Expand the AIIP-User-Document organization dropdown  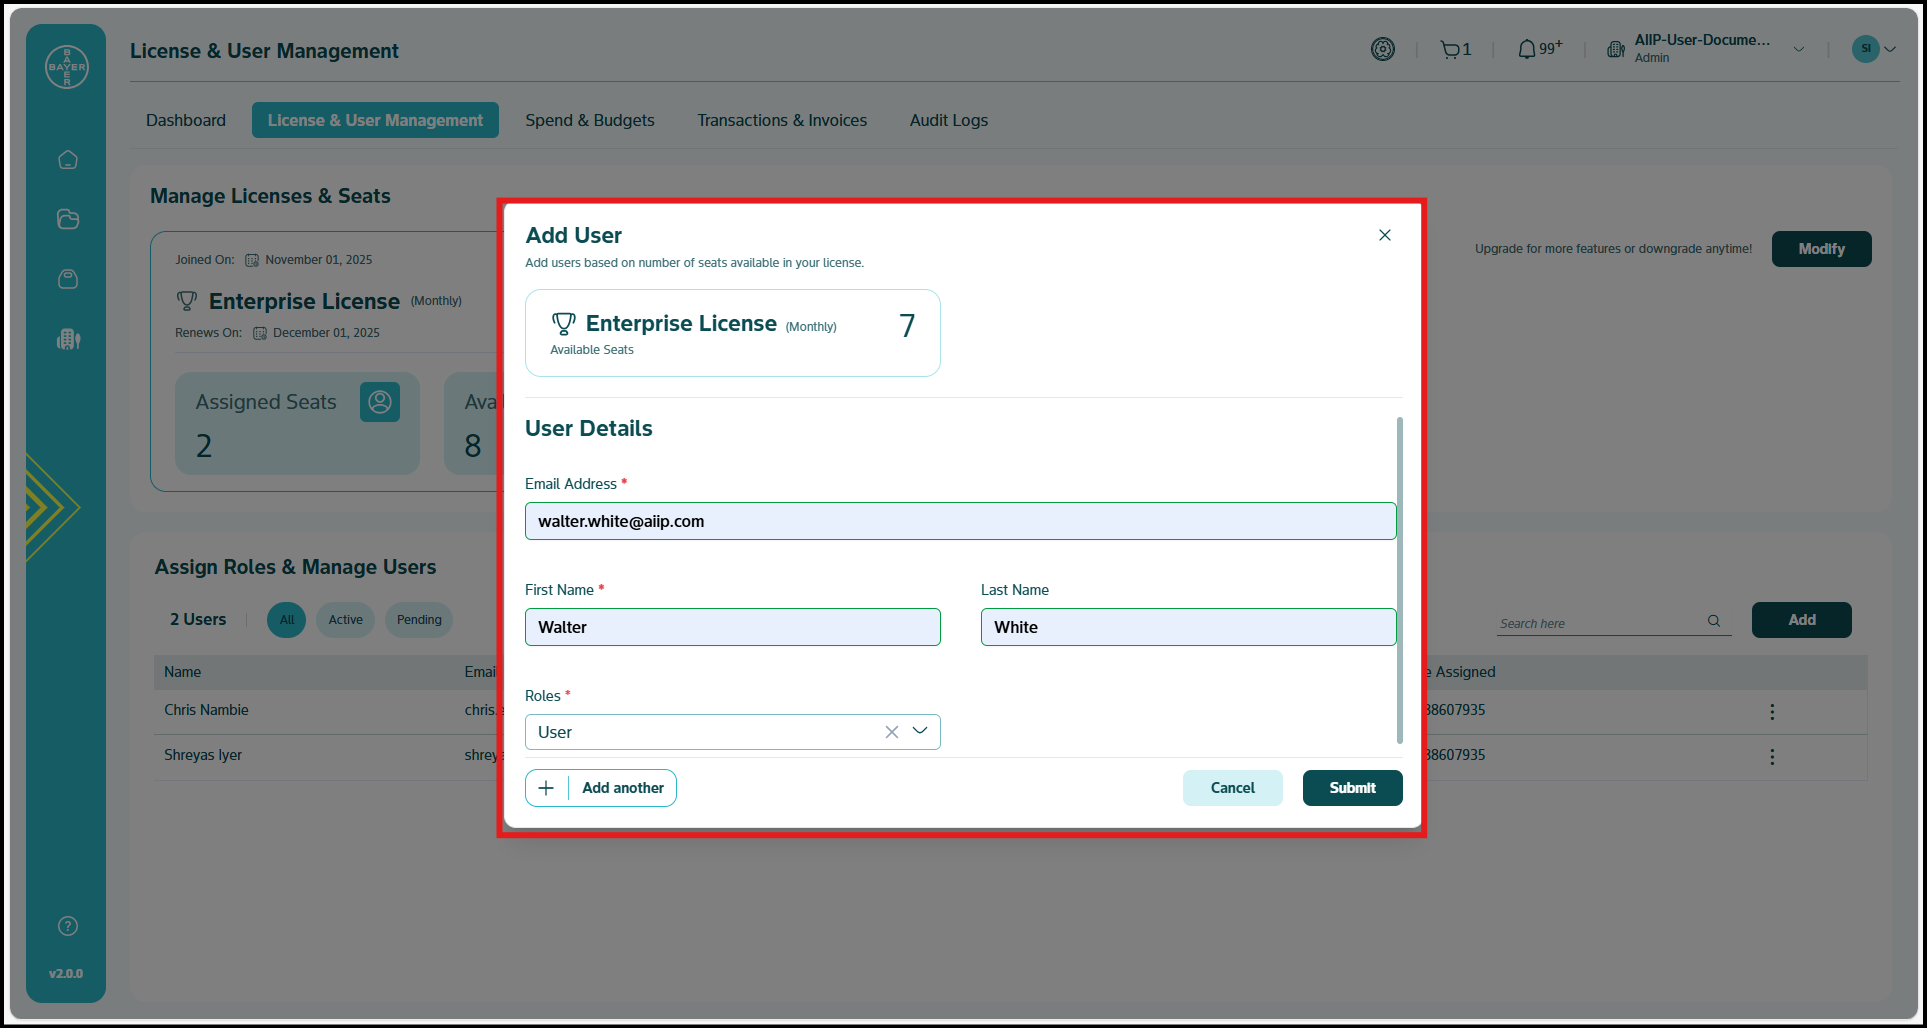click(x=1799, y=49)
